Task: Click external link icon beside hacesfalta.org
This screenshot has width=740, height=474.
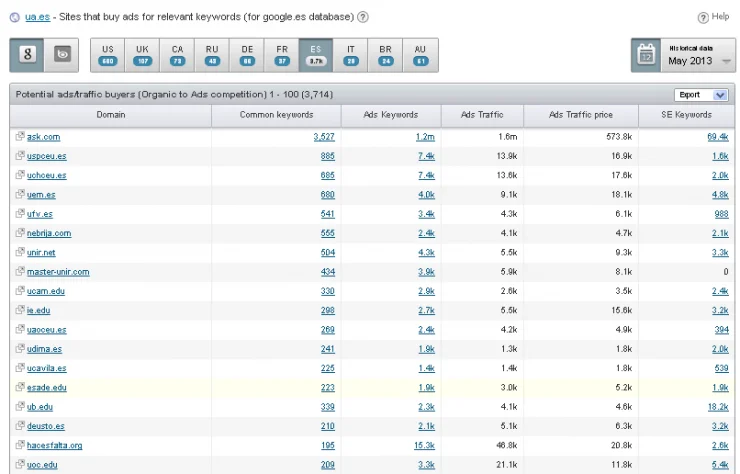Action: (x=20, y=445)
